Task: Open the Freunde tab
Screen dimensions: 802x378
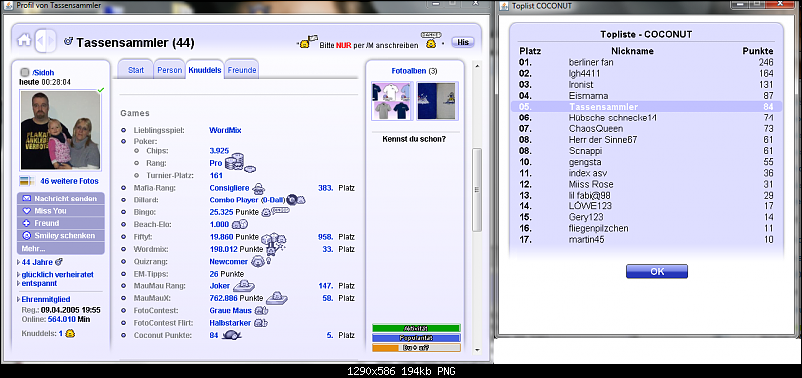Action: click(x=242, y=70)
